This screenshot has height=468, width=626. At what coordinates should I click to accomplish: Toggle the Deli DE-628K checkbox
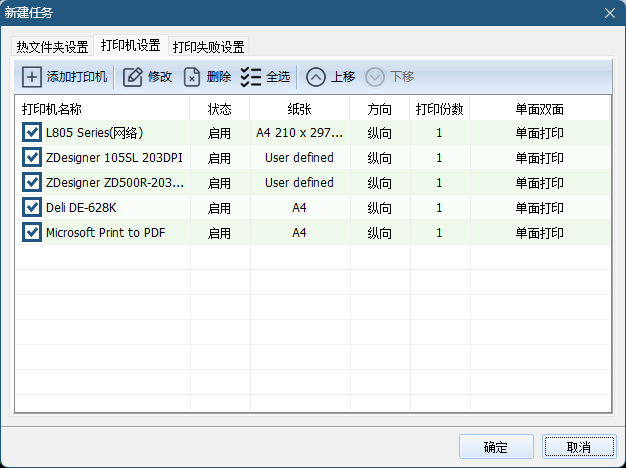click(x=32, y=207)
